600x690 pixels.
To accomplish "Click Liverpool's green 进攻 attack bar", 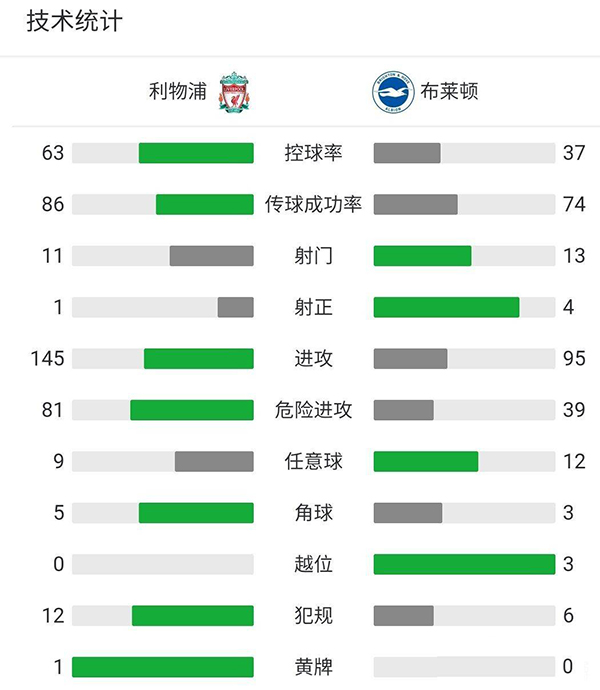I will pos(199,358).
